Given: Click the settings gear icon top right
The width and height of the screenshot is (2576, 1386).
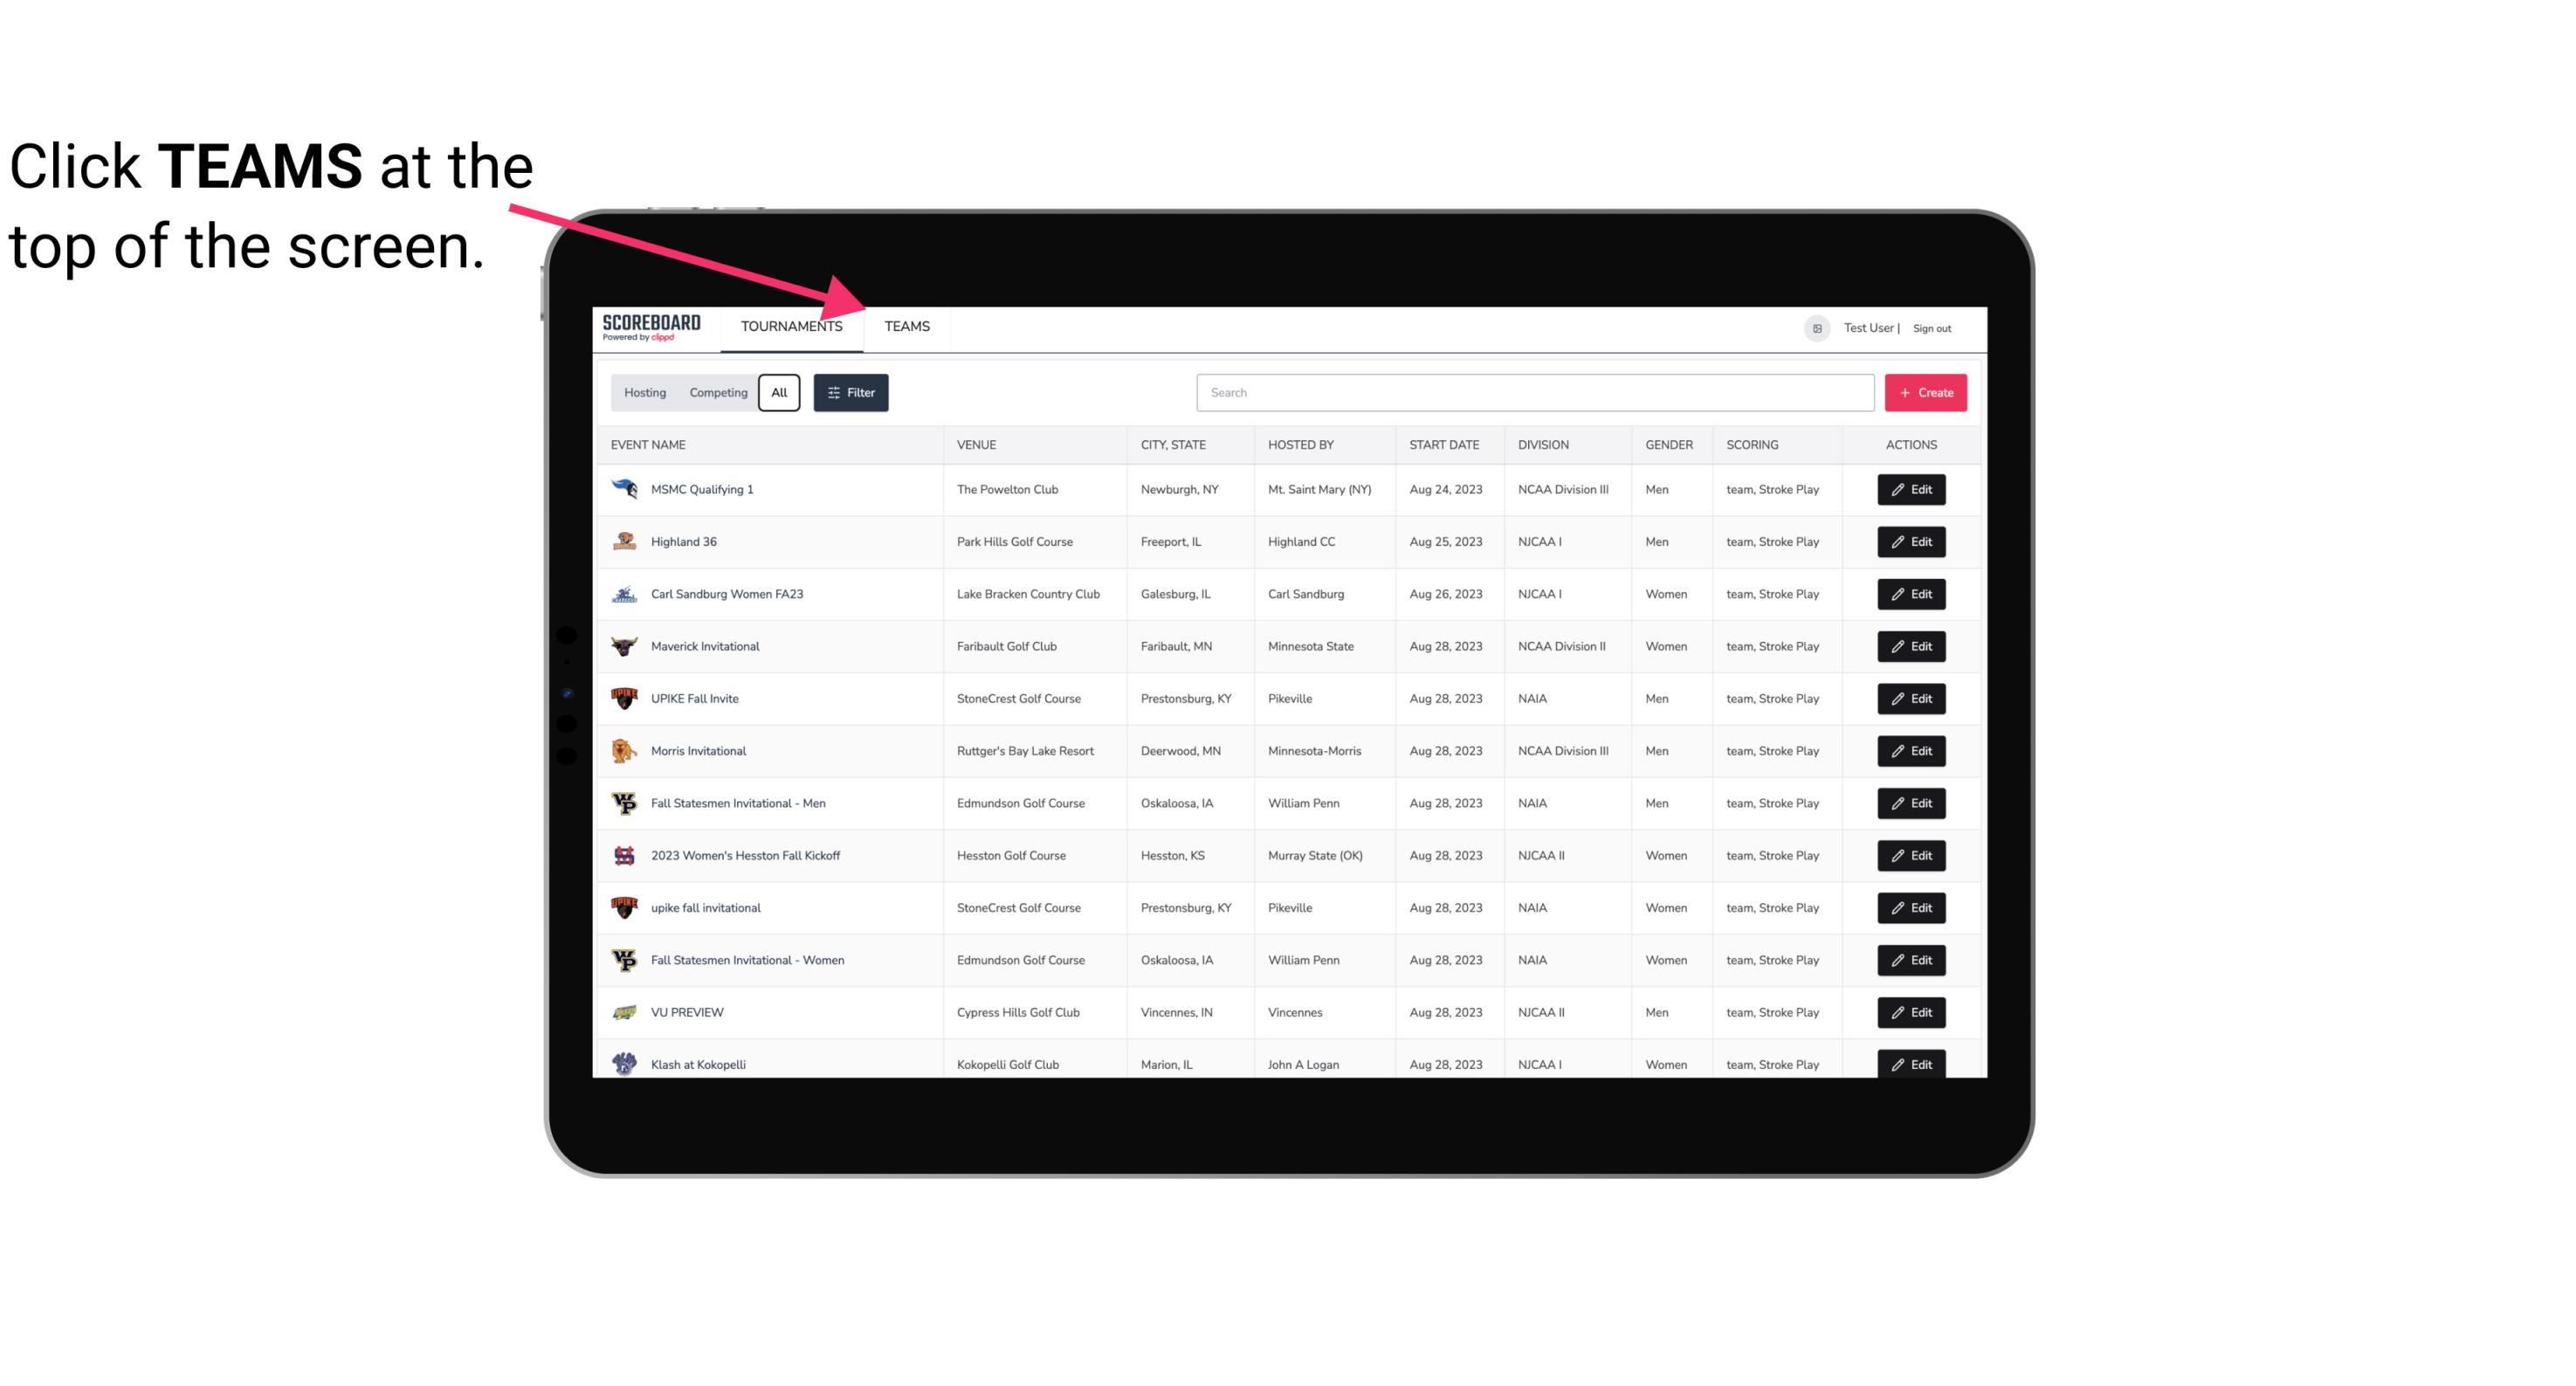Looking at the screenshot, I should click(x=1814, y=326).
